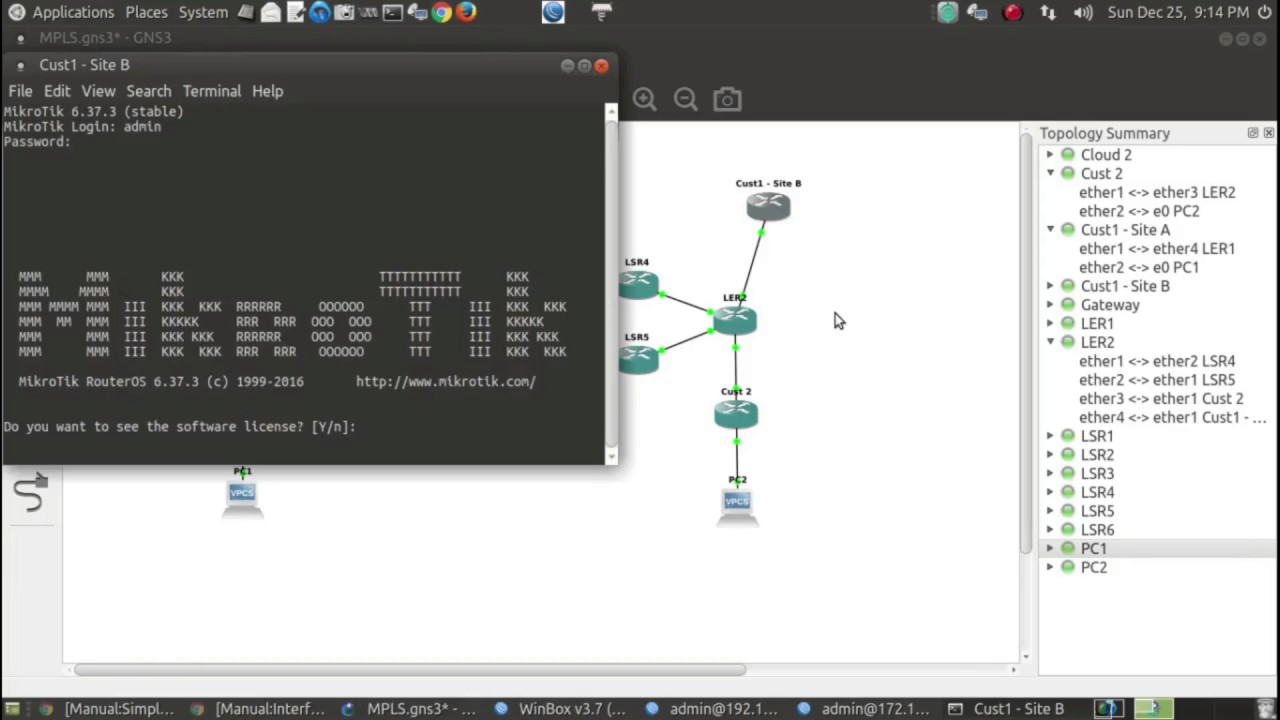Open the Terminal menu in menubar

point(211,91)
